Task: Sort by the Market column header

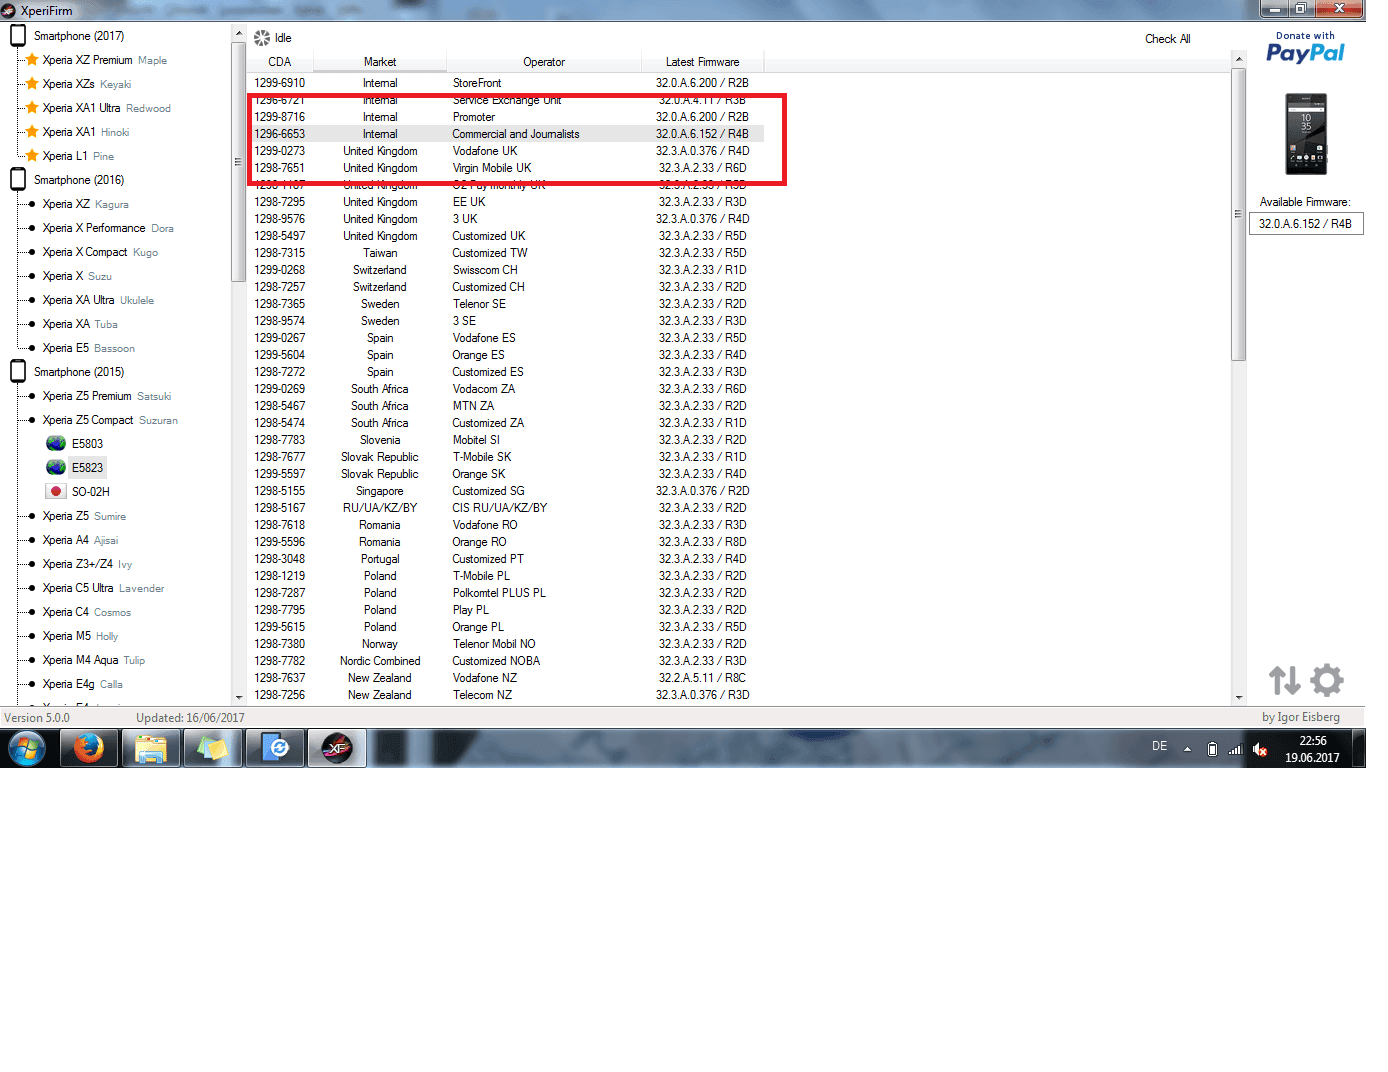Action: coord(380,62)
